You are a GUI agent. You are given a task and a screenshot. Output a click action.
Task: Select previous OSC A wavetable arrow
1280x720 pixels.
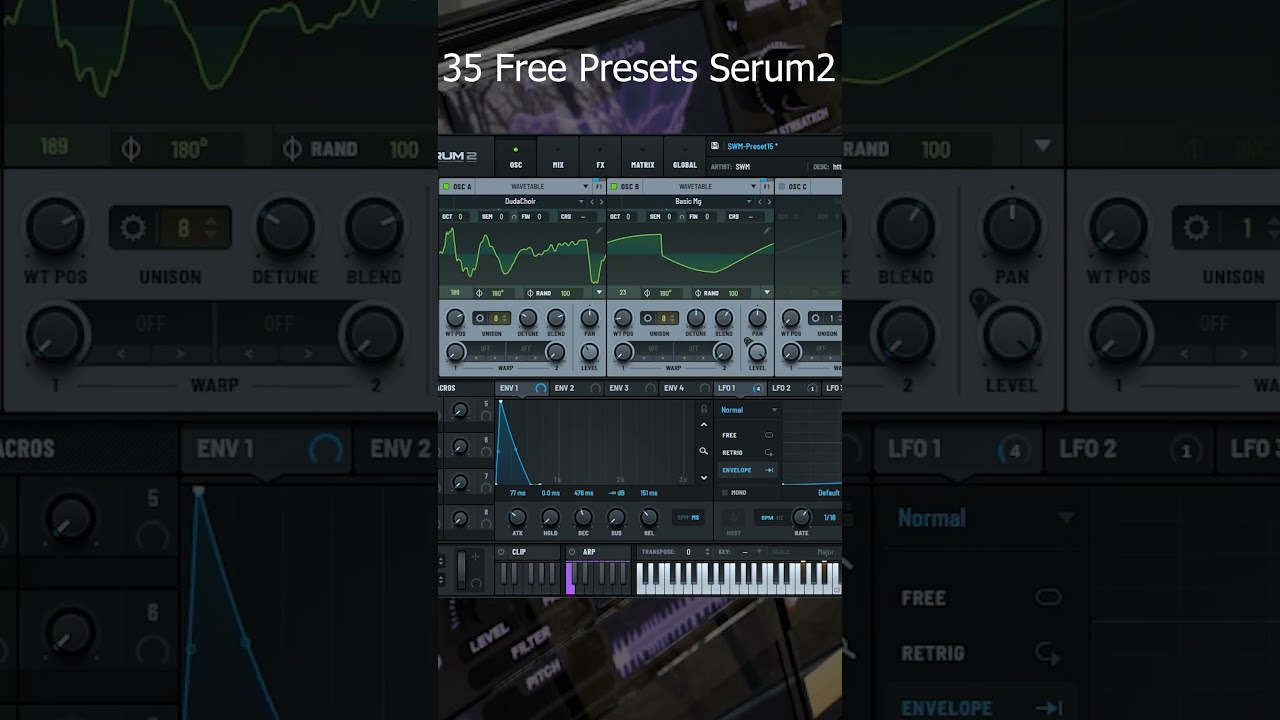(591, 201)
